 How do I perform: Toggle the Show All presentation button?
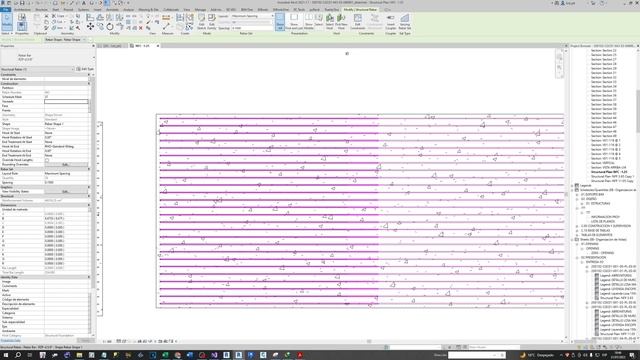click(x=280, y=22)
